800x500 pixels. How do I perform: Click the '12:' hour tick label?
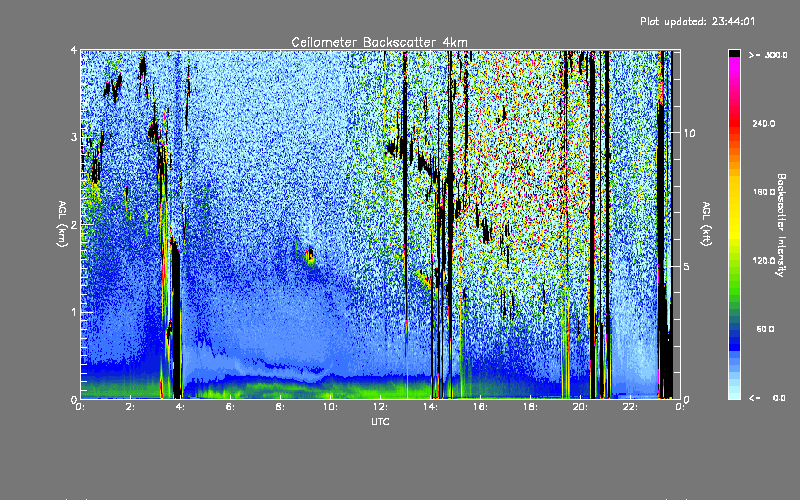tap(380, 407)
